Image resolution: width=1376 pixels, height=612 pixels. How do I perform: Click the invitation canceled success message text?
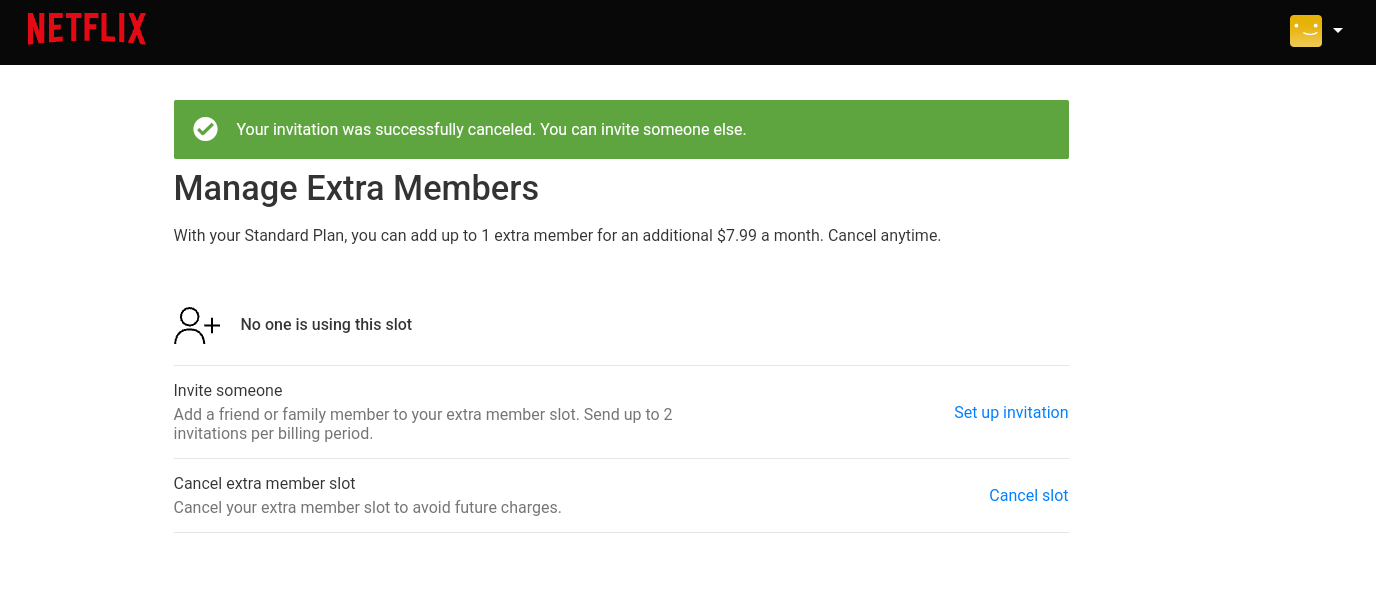[x=490, y=129]
